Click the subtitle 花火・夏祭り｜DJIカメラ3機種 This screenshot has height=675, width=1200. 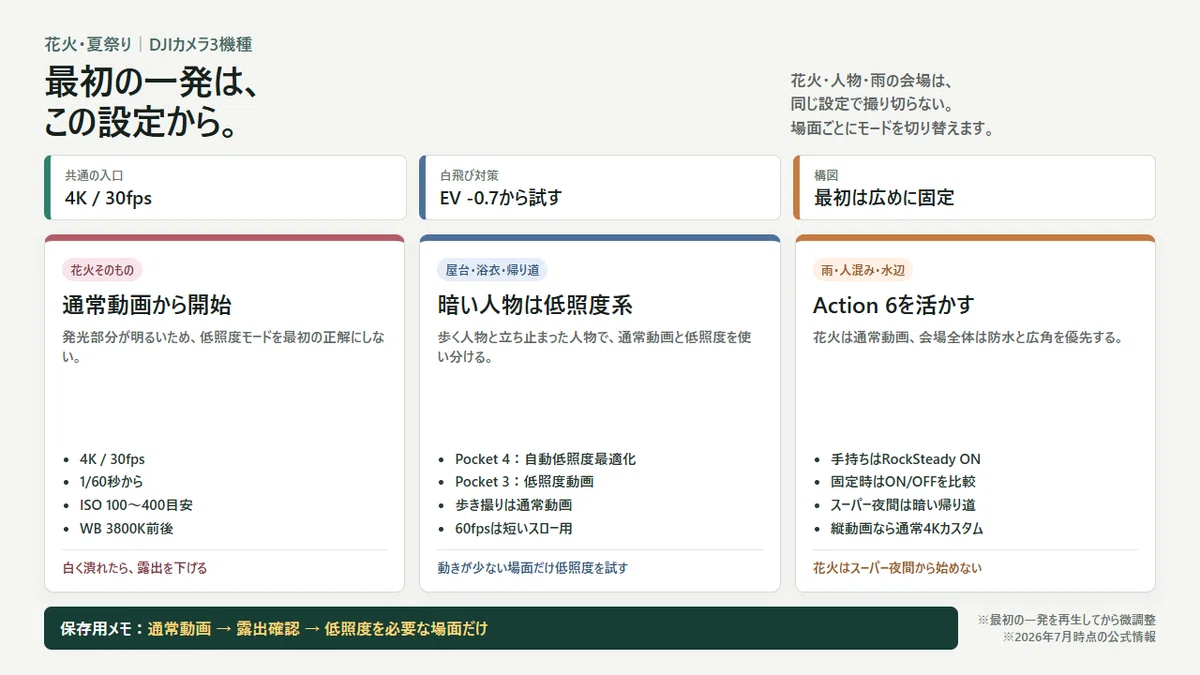click(x=148, y=44)
